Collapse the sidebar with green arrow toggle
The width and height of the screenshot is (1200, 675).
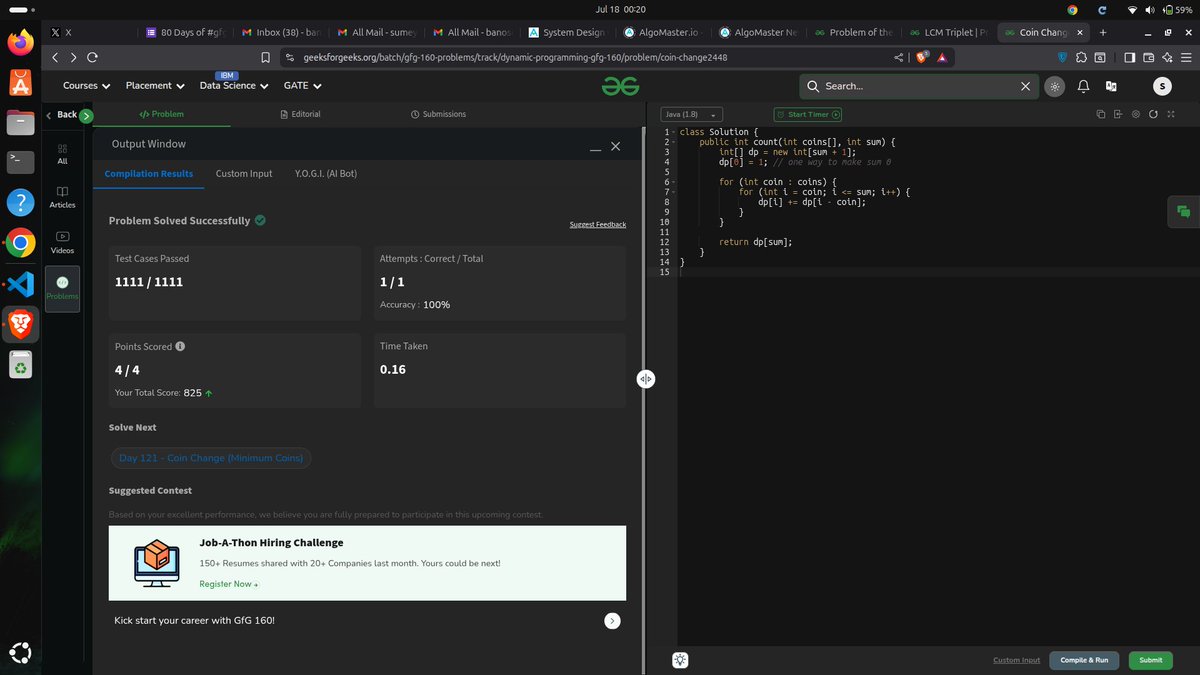87,115
